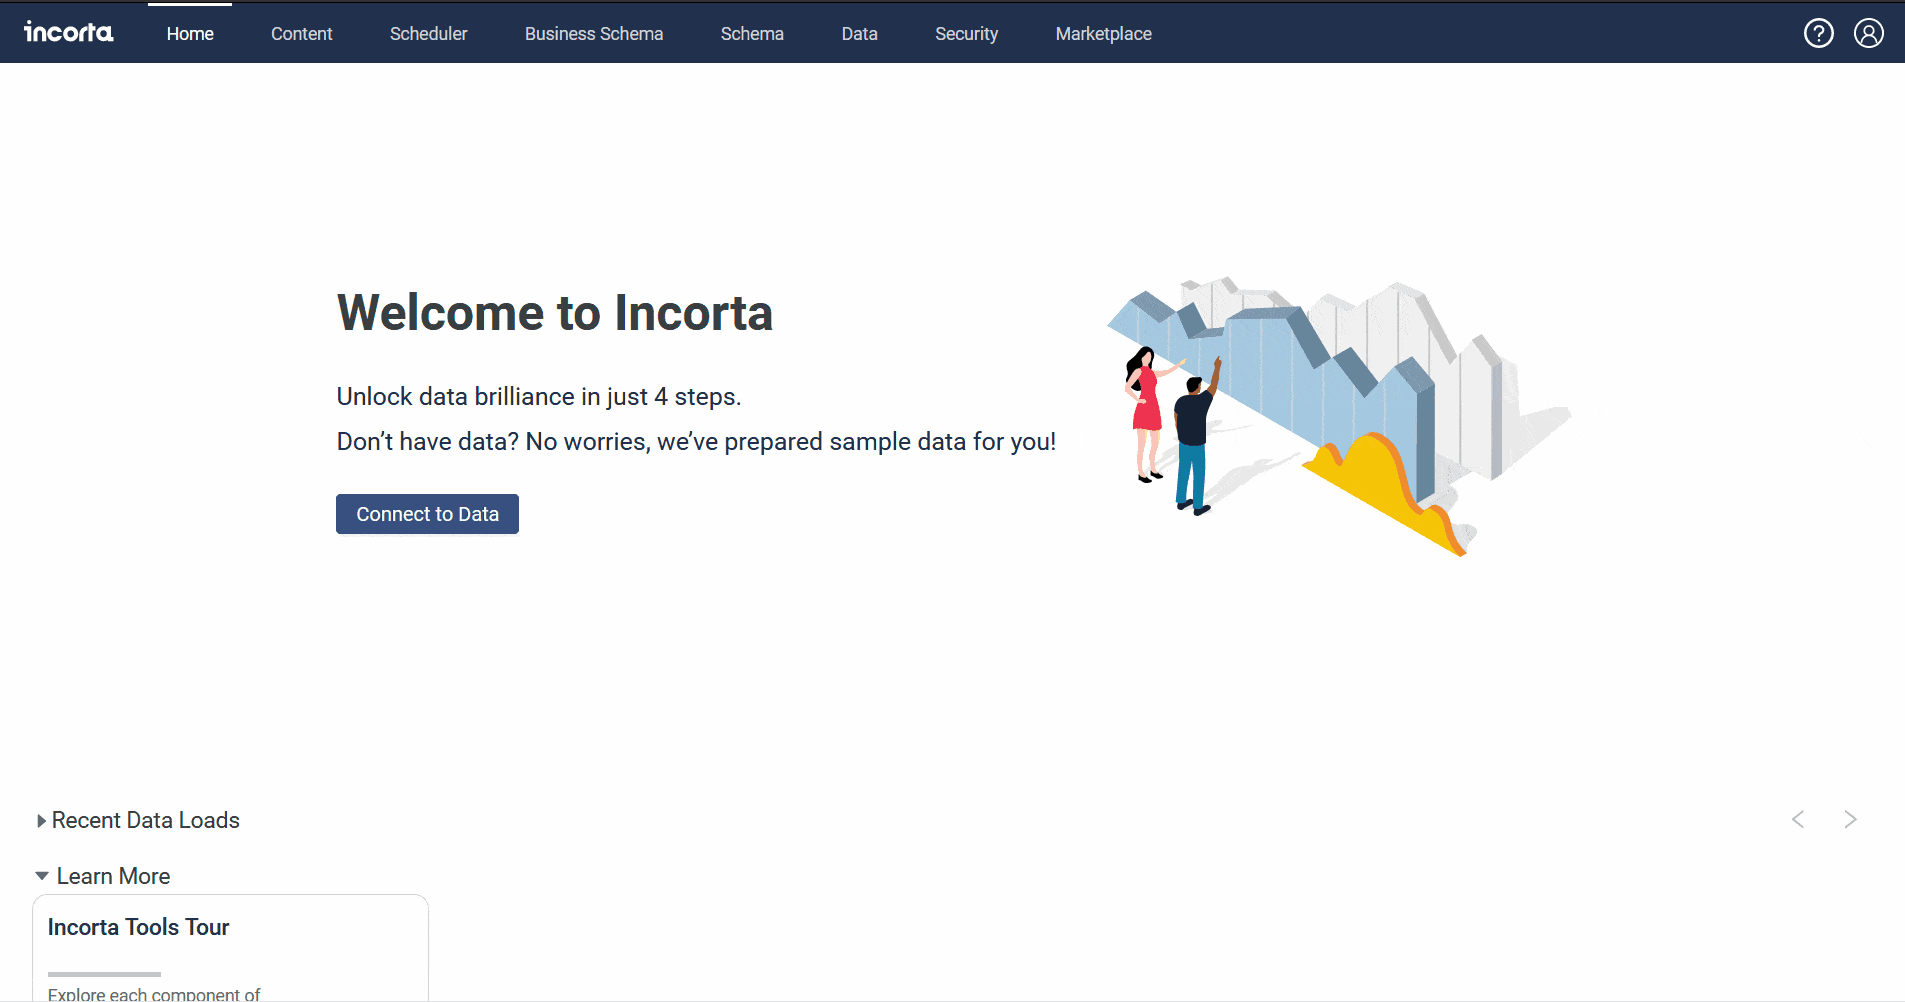Switch to the Content tab
The height and width of the screenshot is (1002, 1905).
(x=301, y=33)
